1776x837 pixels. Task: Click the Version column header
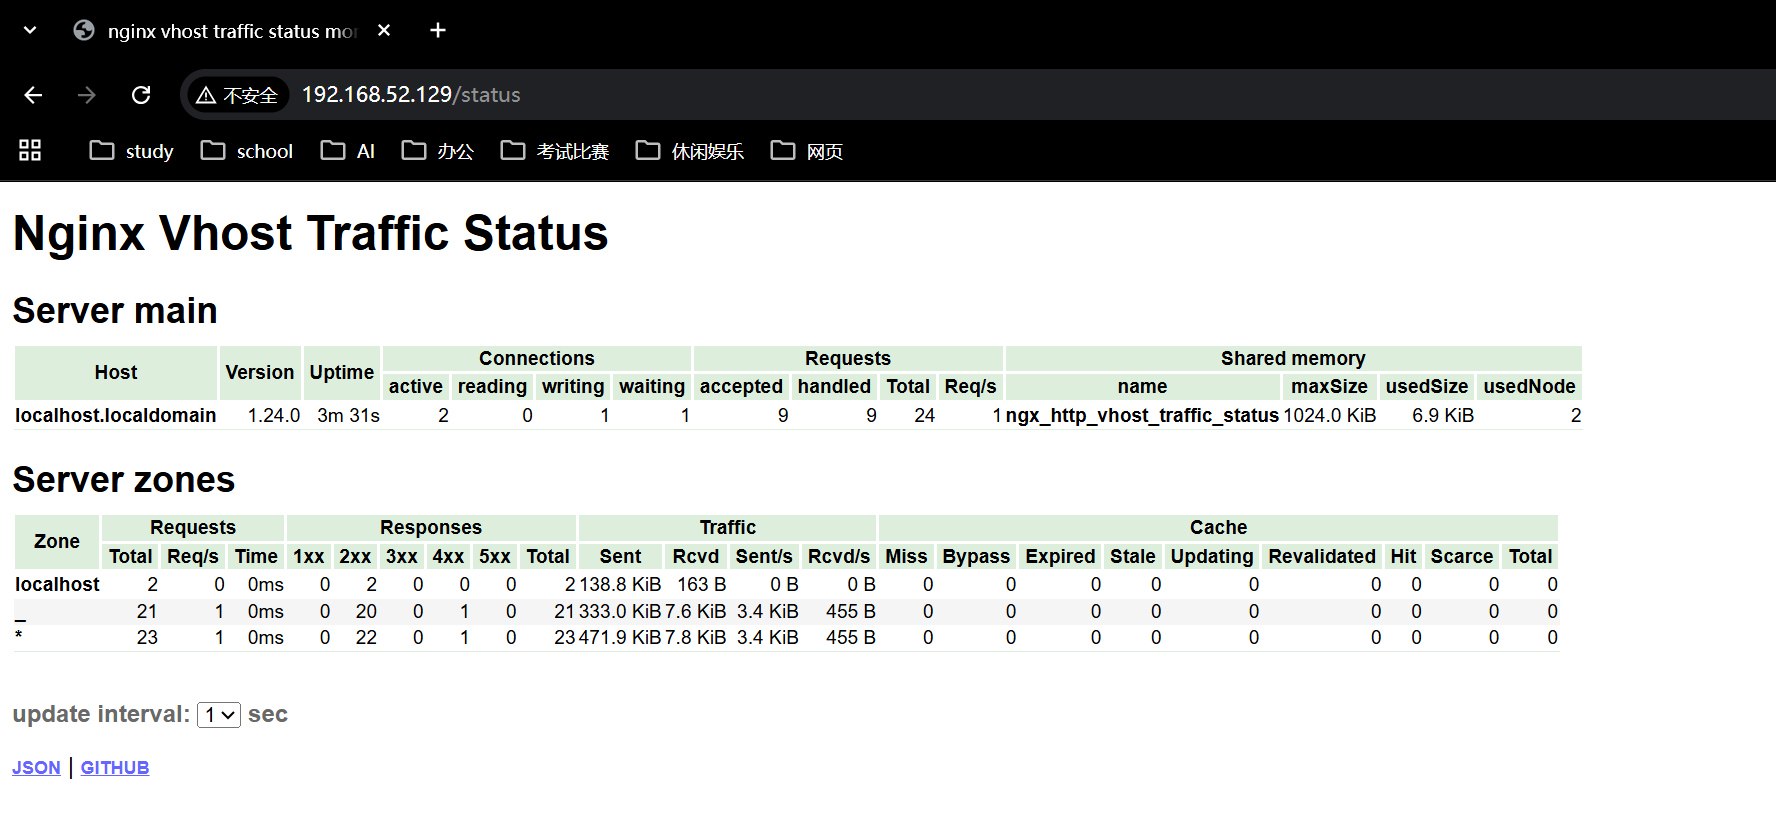(x=260, y=372)
